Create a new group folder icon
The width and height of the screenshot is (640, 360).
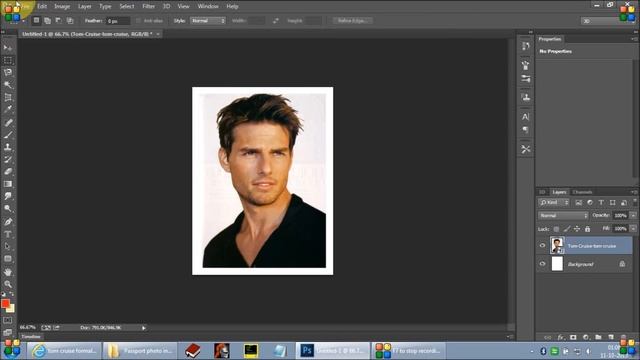point(598,337)
